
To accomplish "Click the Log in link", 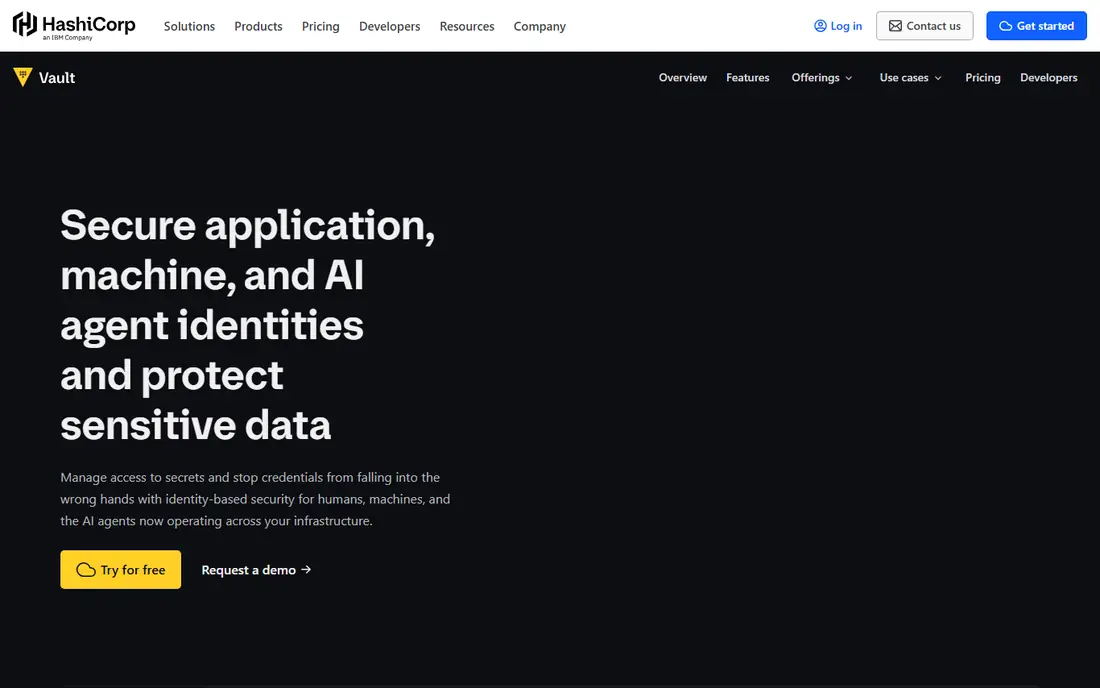I will coord(838,26).
